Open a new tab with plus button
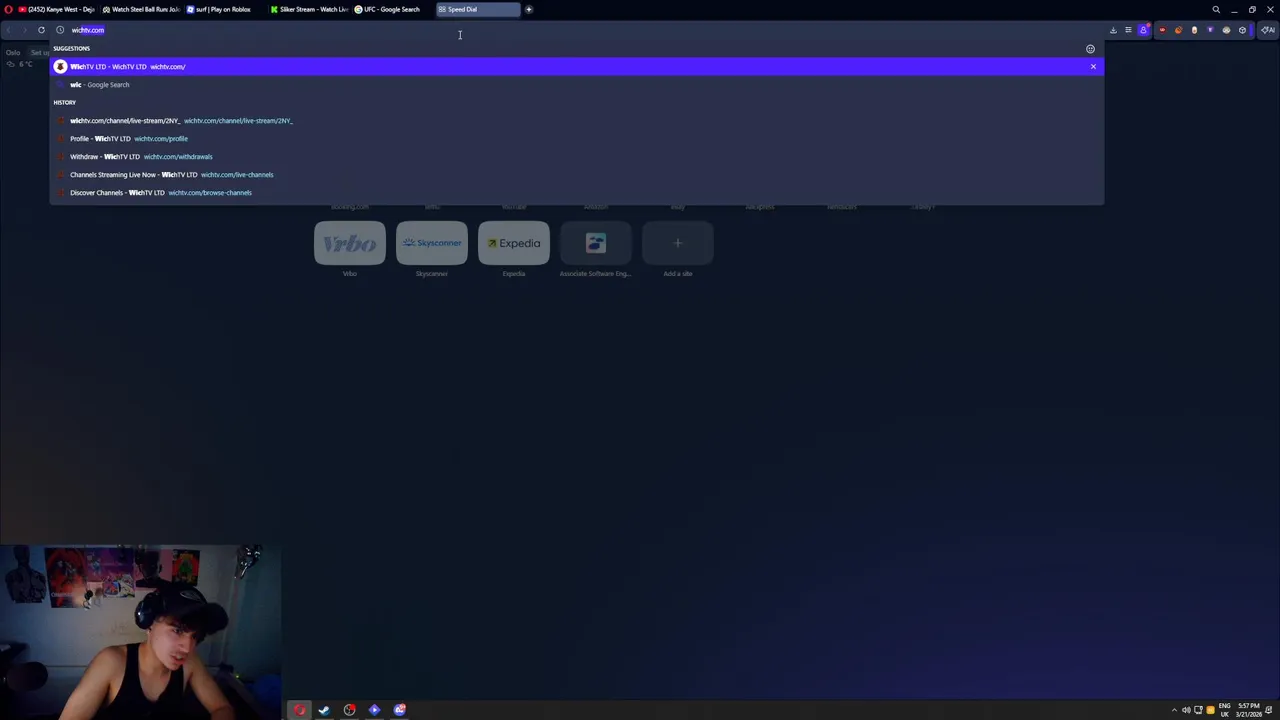The height and width of the screenshot is (720, 1280). point(529,9)
